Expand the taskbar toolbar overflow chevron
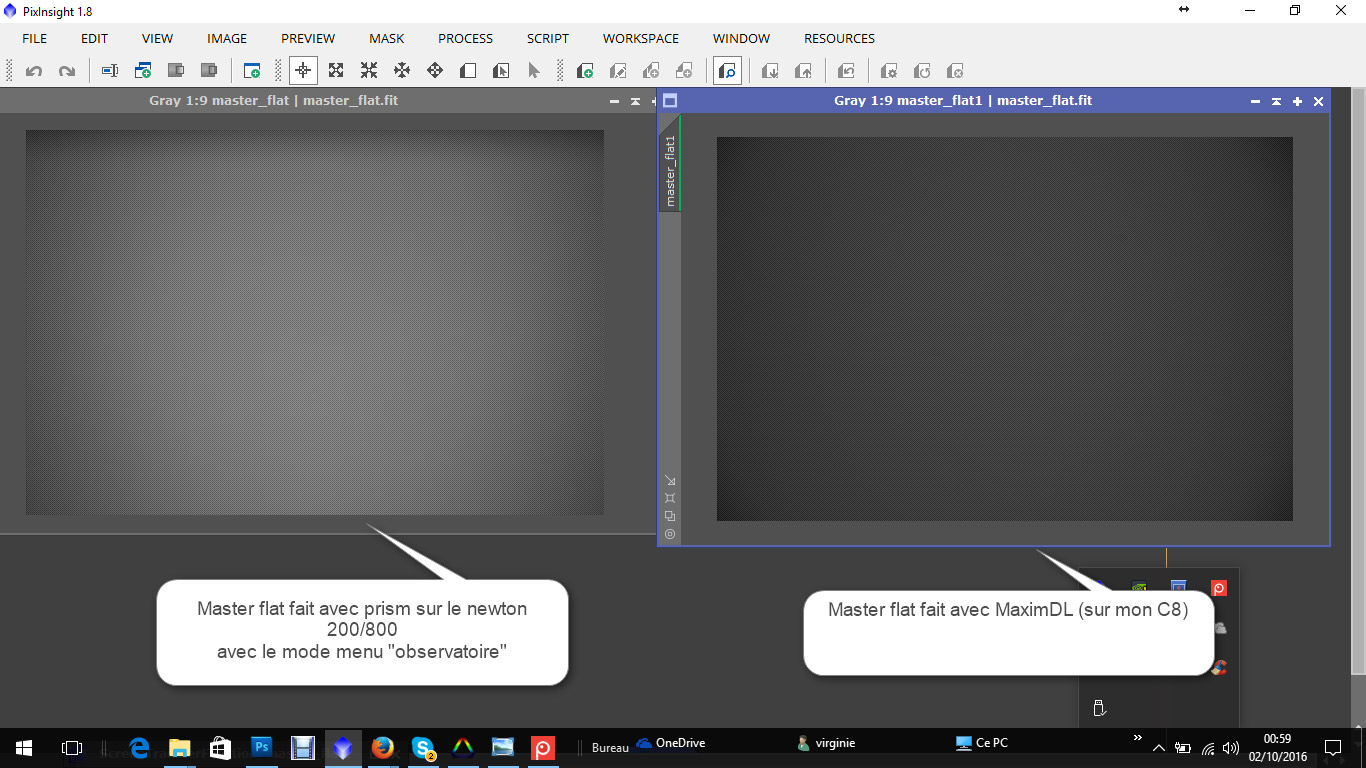Viewport: 1366px width, 768px height. coord(1137,738)
